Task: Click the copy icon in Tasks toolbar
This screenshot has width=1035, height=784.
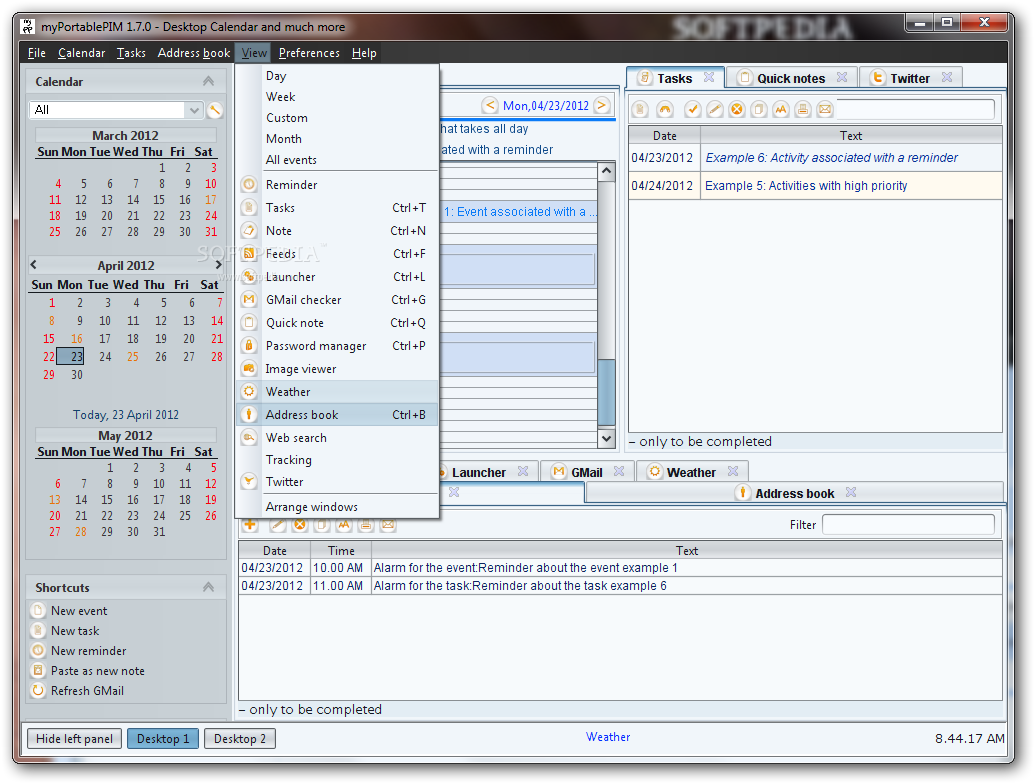Action: click(759, 110)
